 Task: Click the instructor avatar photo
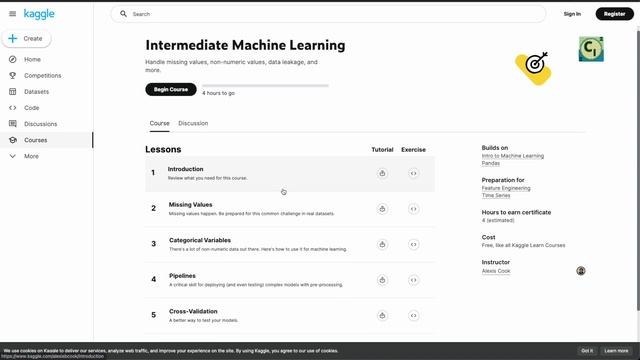tap(581, 271)
